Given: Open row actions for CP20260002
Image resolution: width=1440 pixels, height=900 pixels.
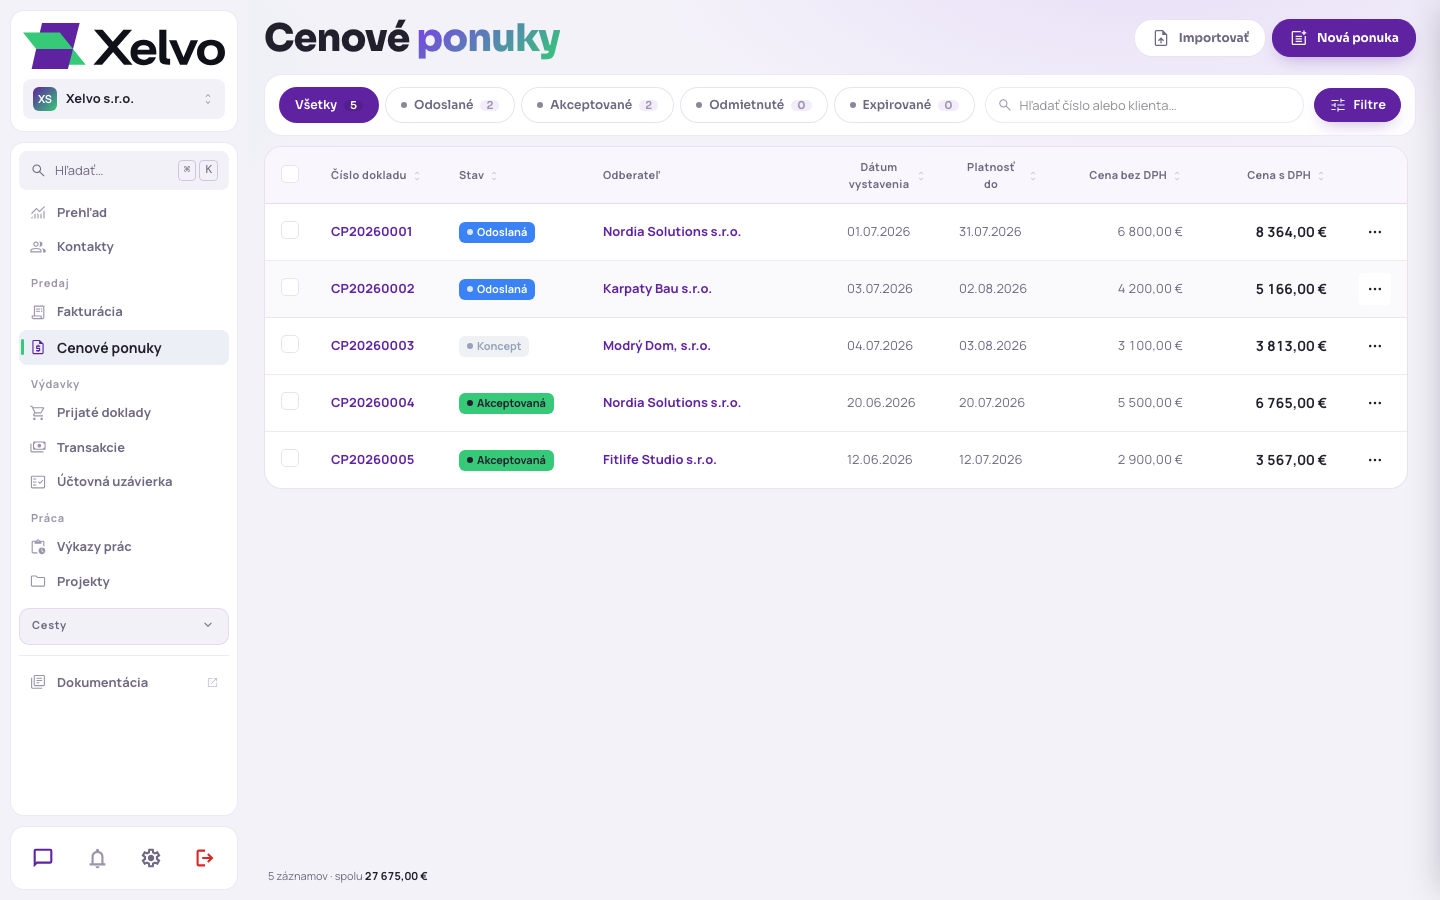Looking at the screenshot, I should [x=1375, y=289].
